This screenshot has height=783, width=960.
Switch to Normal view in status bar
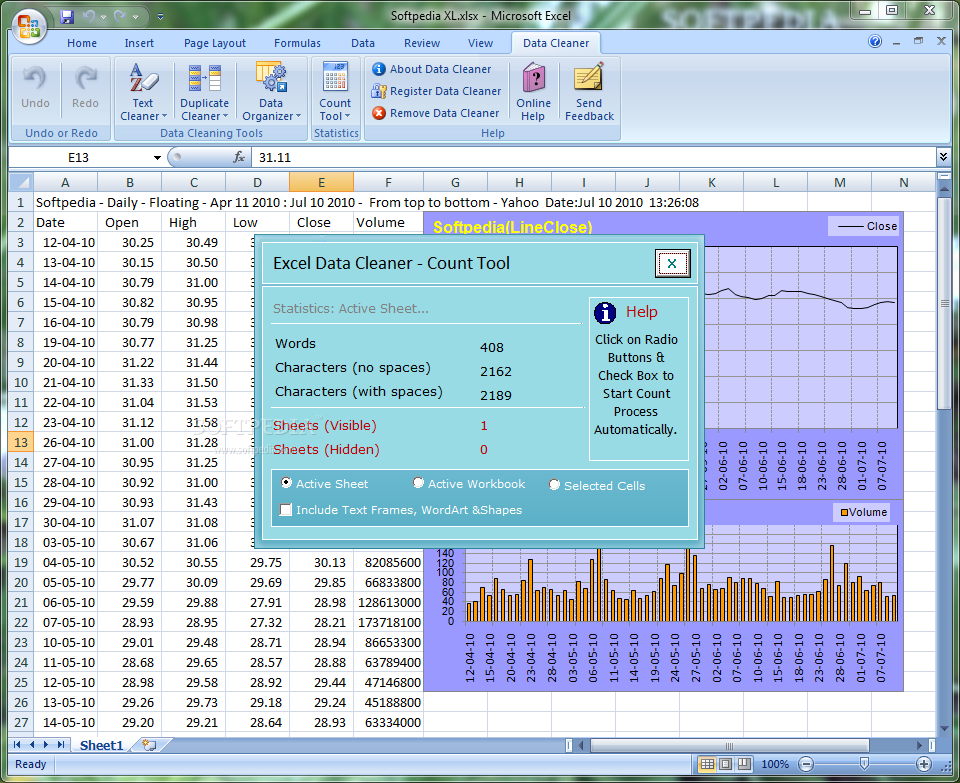pyautogui.click(x=707, y=764)
